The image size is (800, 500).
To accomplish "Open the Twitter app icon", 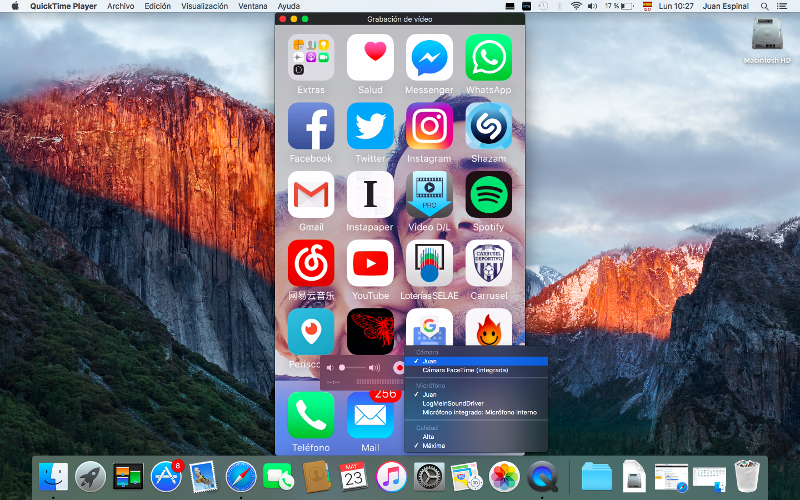I will coord(370,126).
